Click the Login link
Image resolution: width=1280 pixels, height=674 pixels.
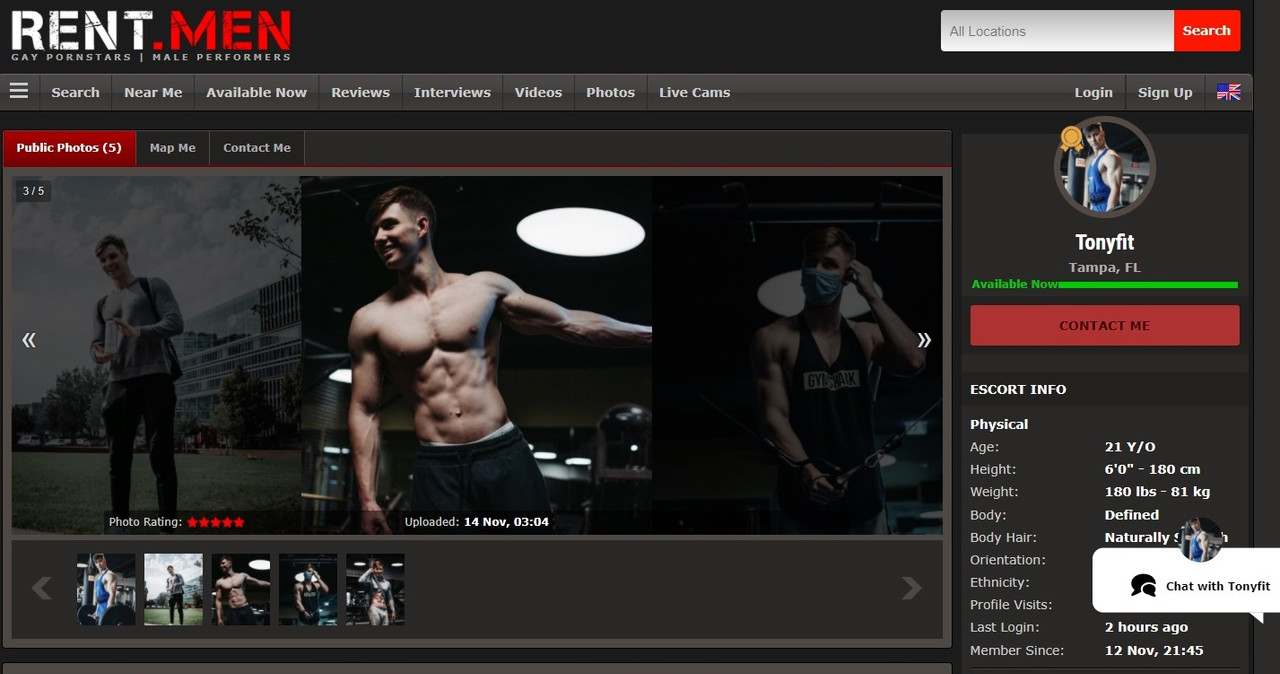pos(1093,92)
